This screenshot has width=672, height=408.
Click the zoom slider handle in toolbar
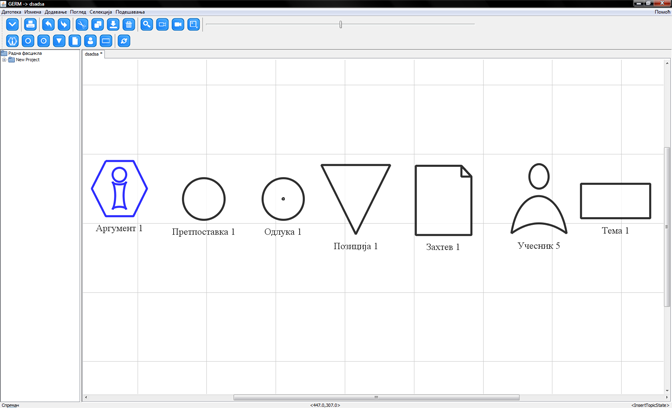point(341,24)
